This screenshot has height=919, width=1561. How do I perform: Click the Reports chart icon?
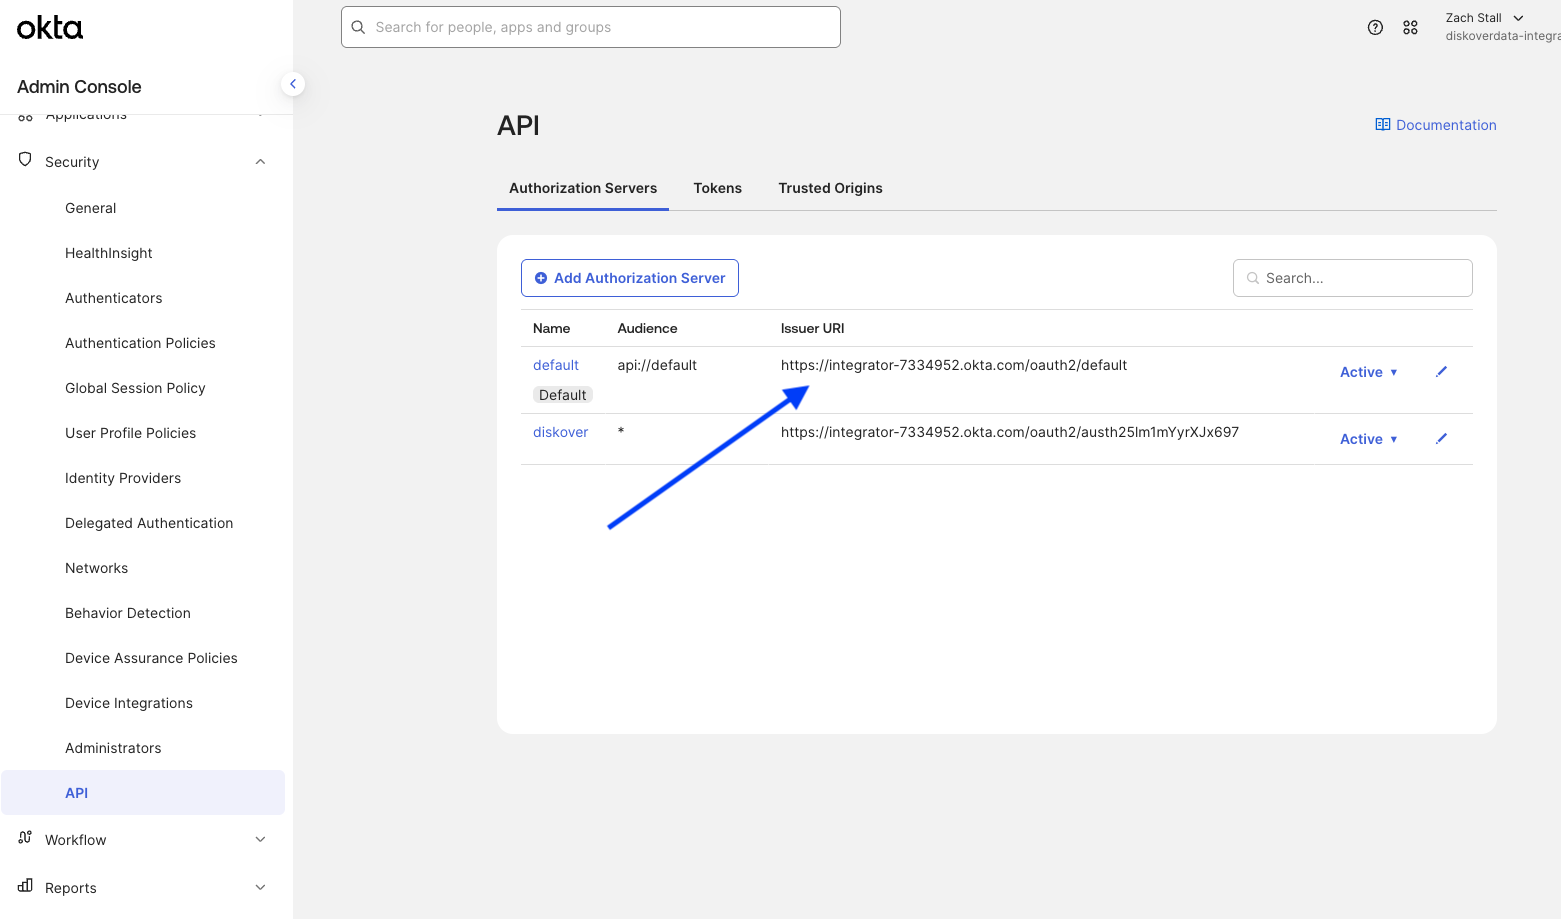click(25, 886)
